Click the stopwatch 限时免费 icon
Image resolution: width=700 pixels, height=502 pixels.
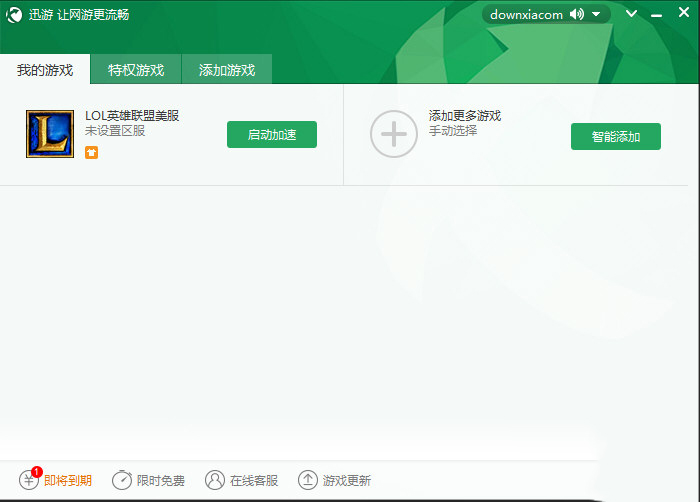tap(121, 480)
